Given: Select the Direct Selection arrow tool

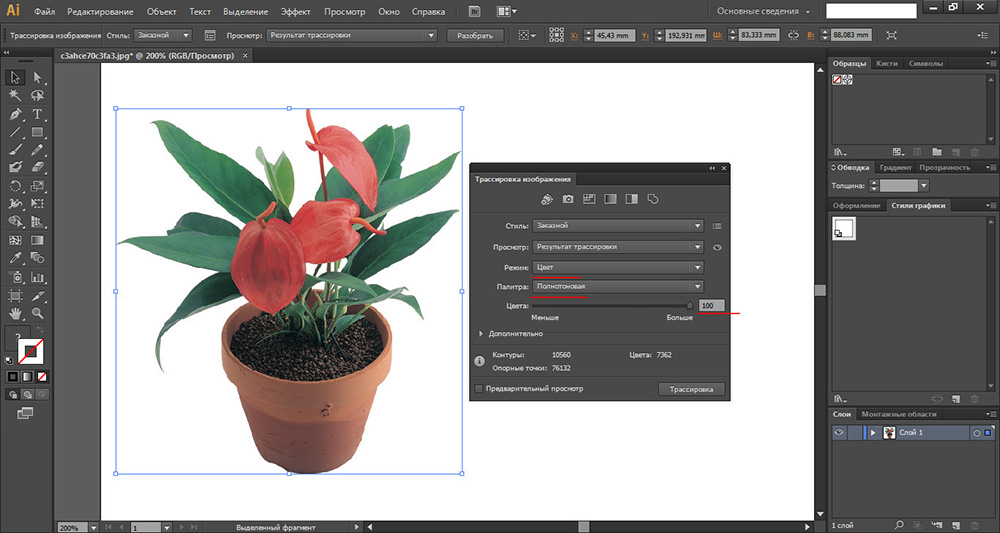Looking at the screenshot, I should [37, 77].
